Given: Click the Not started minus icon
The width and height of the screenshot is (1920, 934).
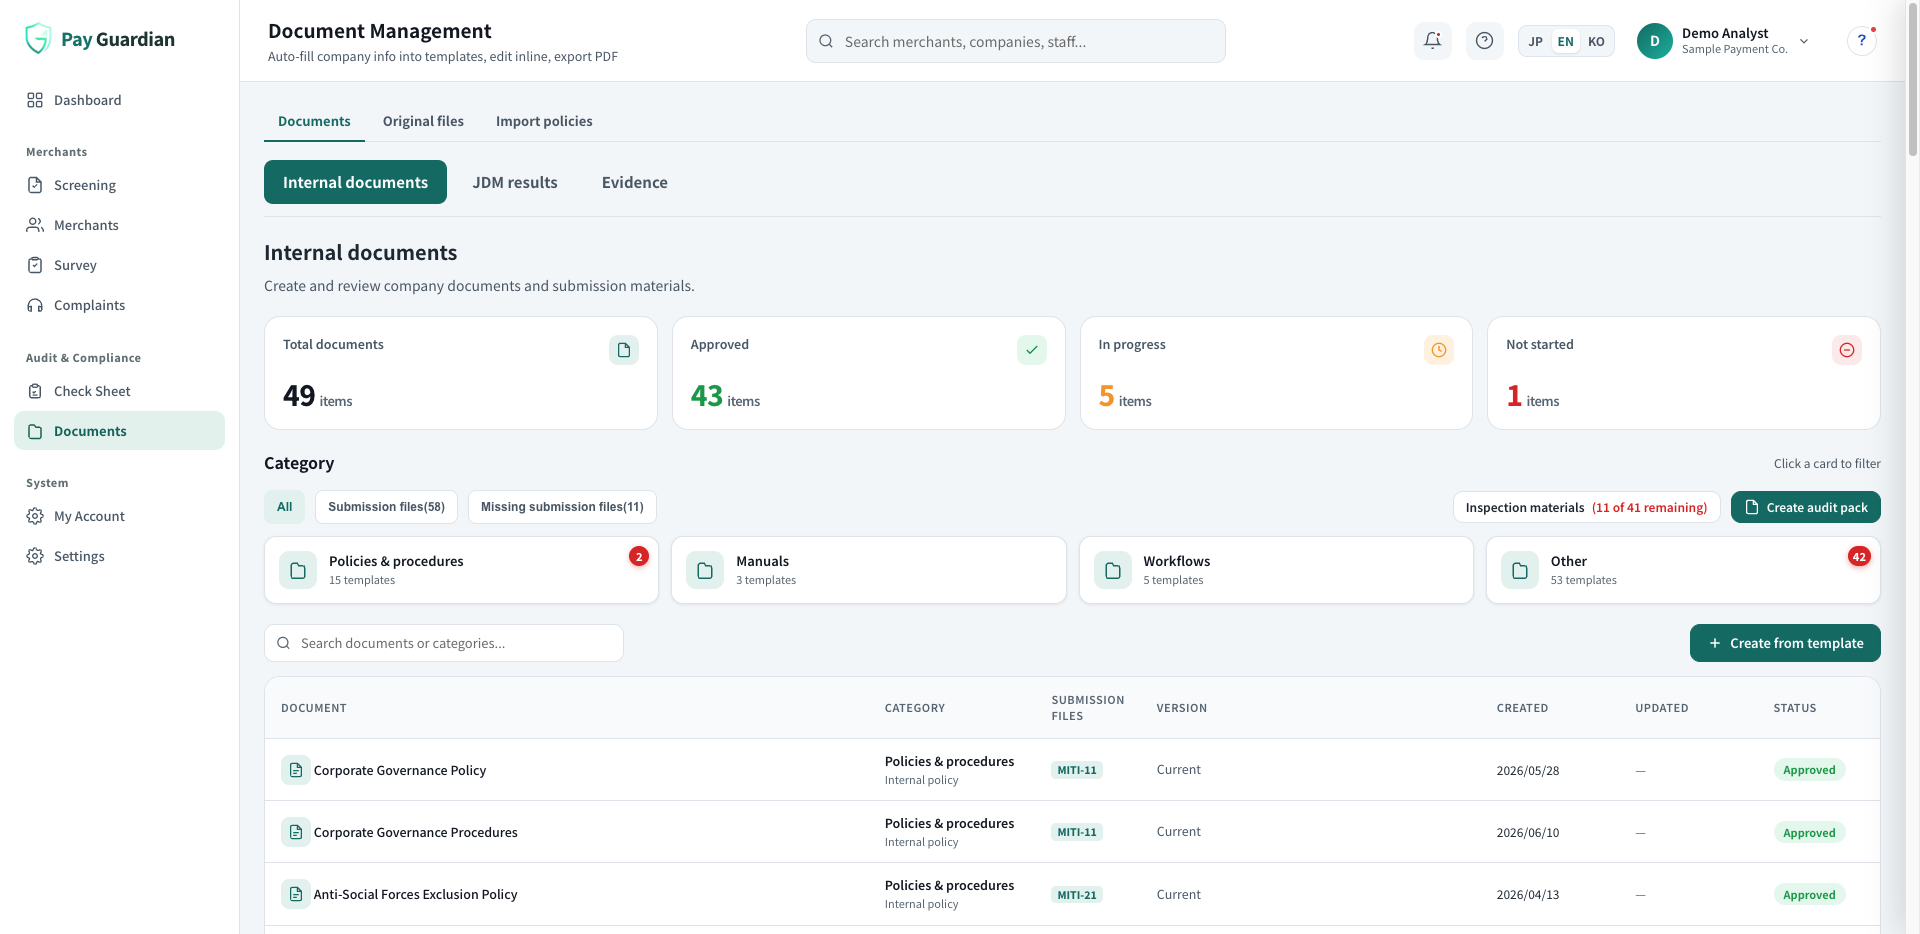Looking at the screenshot, I should point(1847,350).
